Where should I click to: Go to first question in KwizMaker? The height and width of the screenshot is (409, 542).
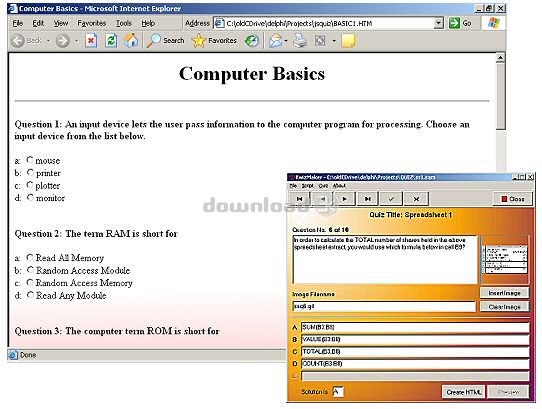coord(299,199)
